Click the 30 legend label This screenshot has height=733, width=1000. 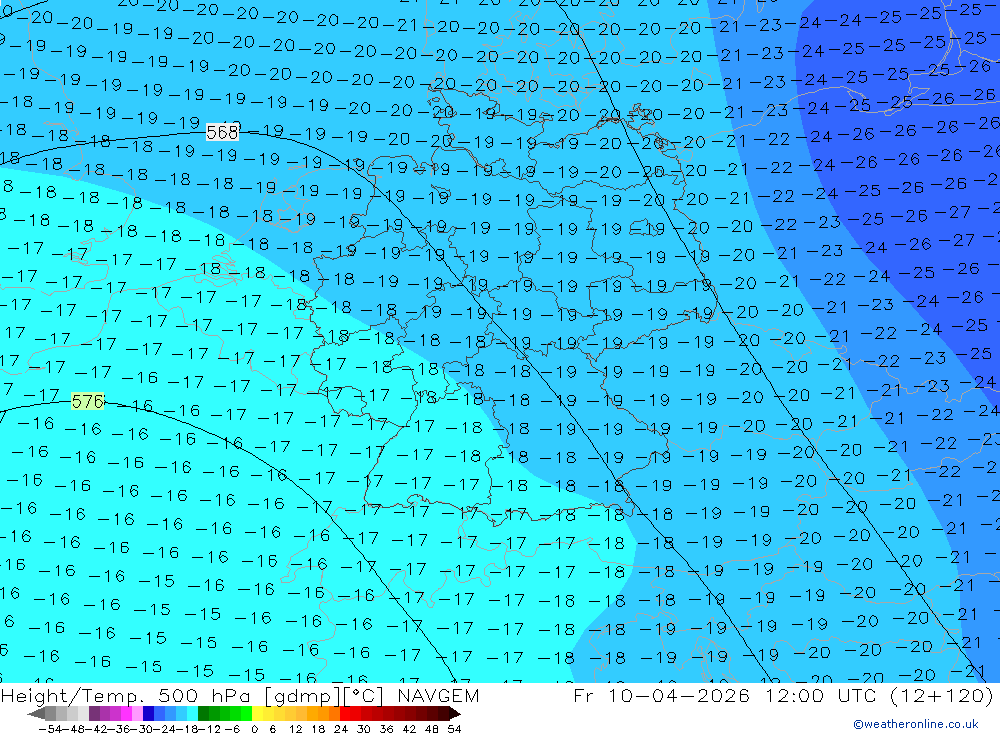coord(364,729)
